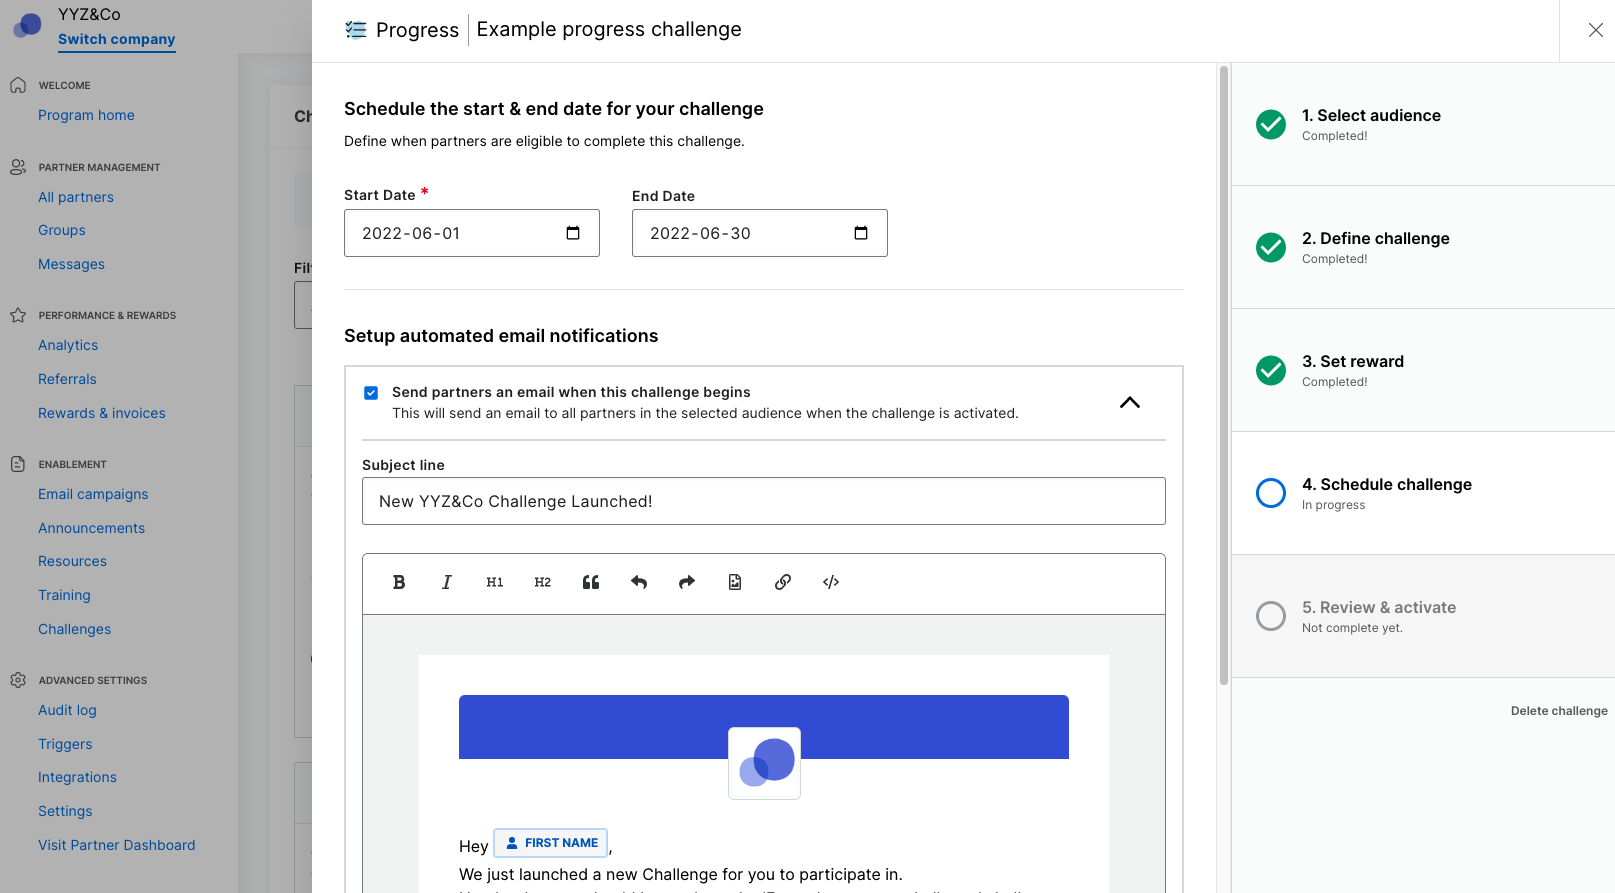
Task: Click the Set reward completed checkmark
Action: 1271,370
